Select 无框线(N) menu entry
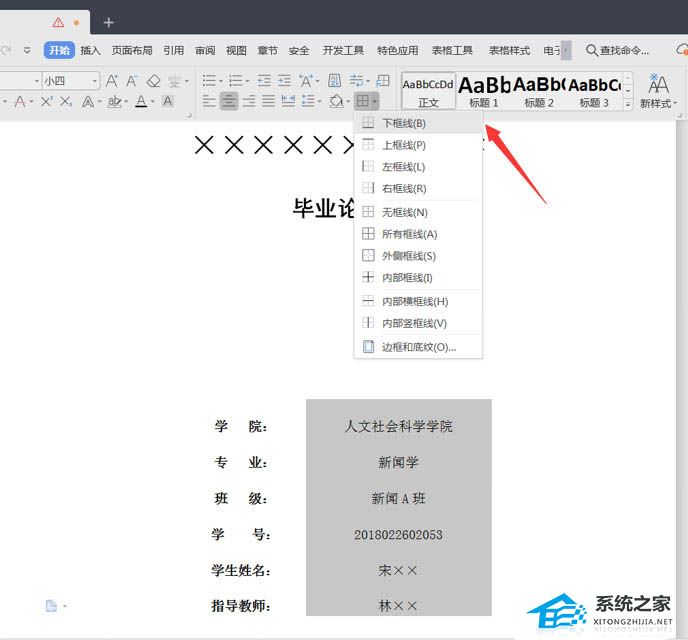 [x=417, y=212]
